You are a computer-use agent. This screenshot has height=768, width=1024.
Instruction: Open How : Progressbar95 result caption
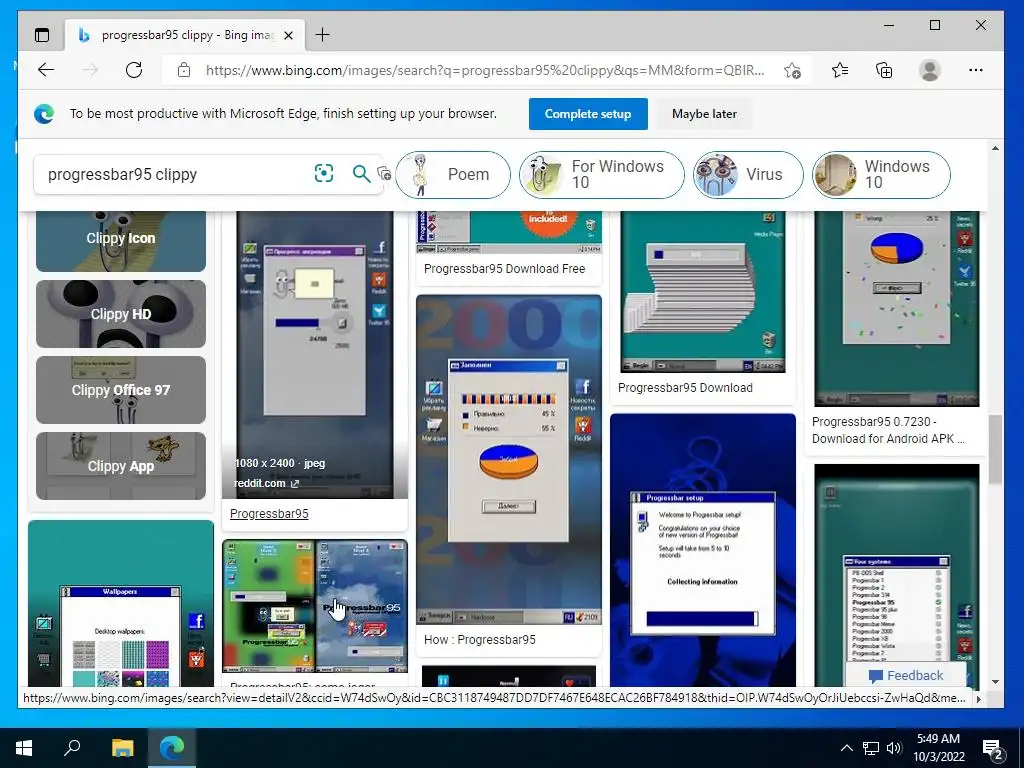[479, 639]
